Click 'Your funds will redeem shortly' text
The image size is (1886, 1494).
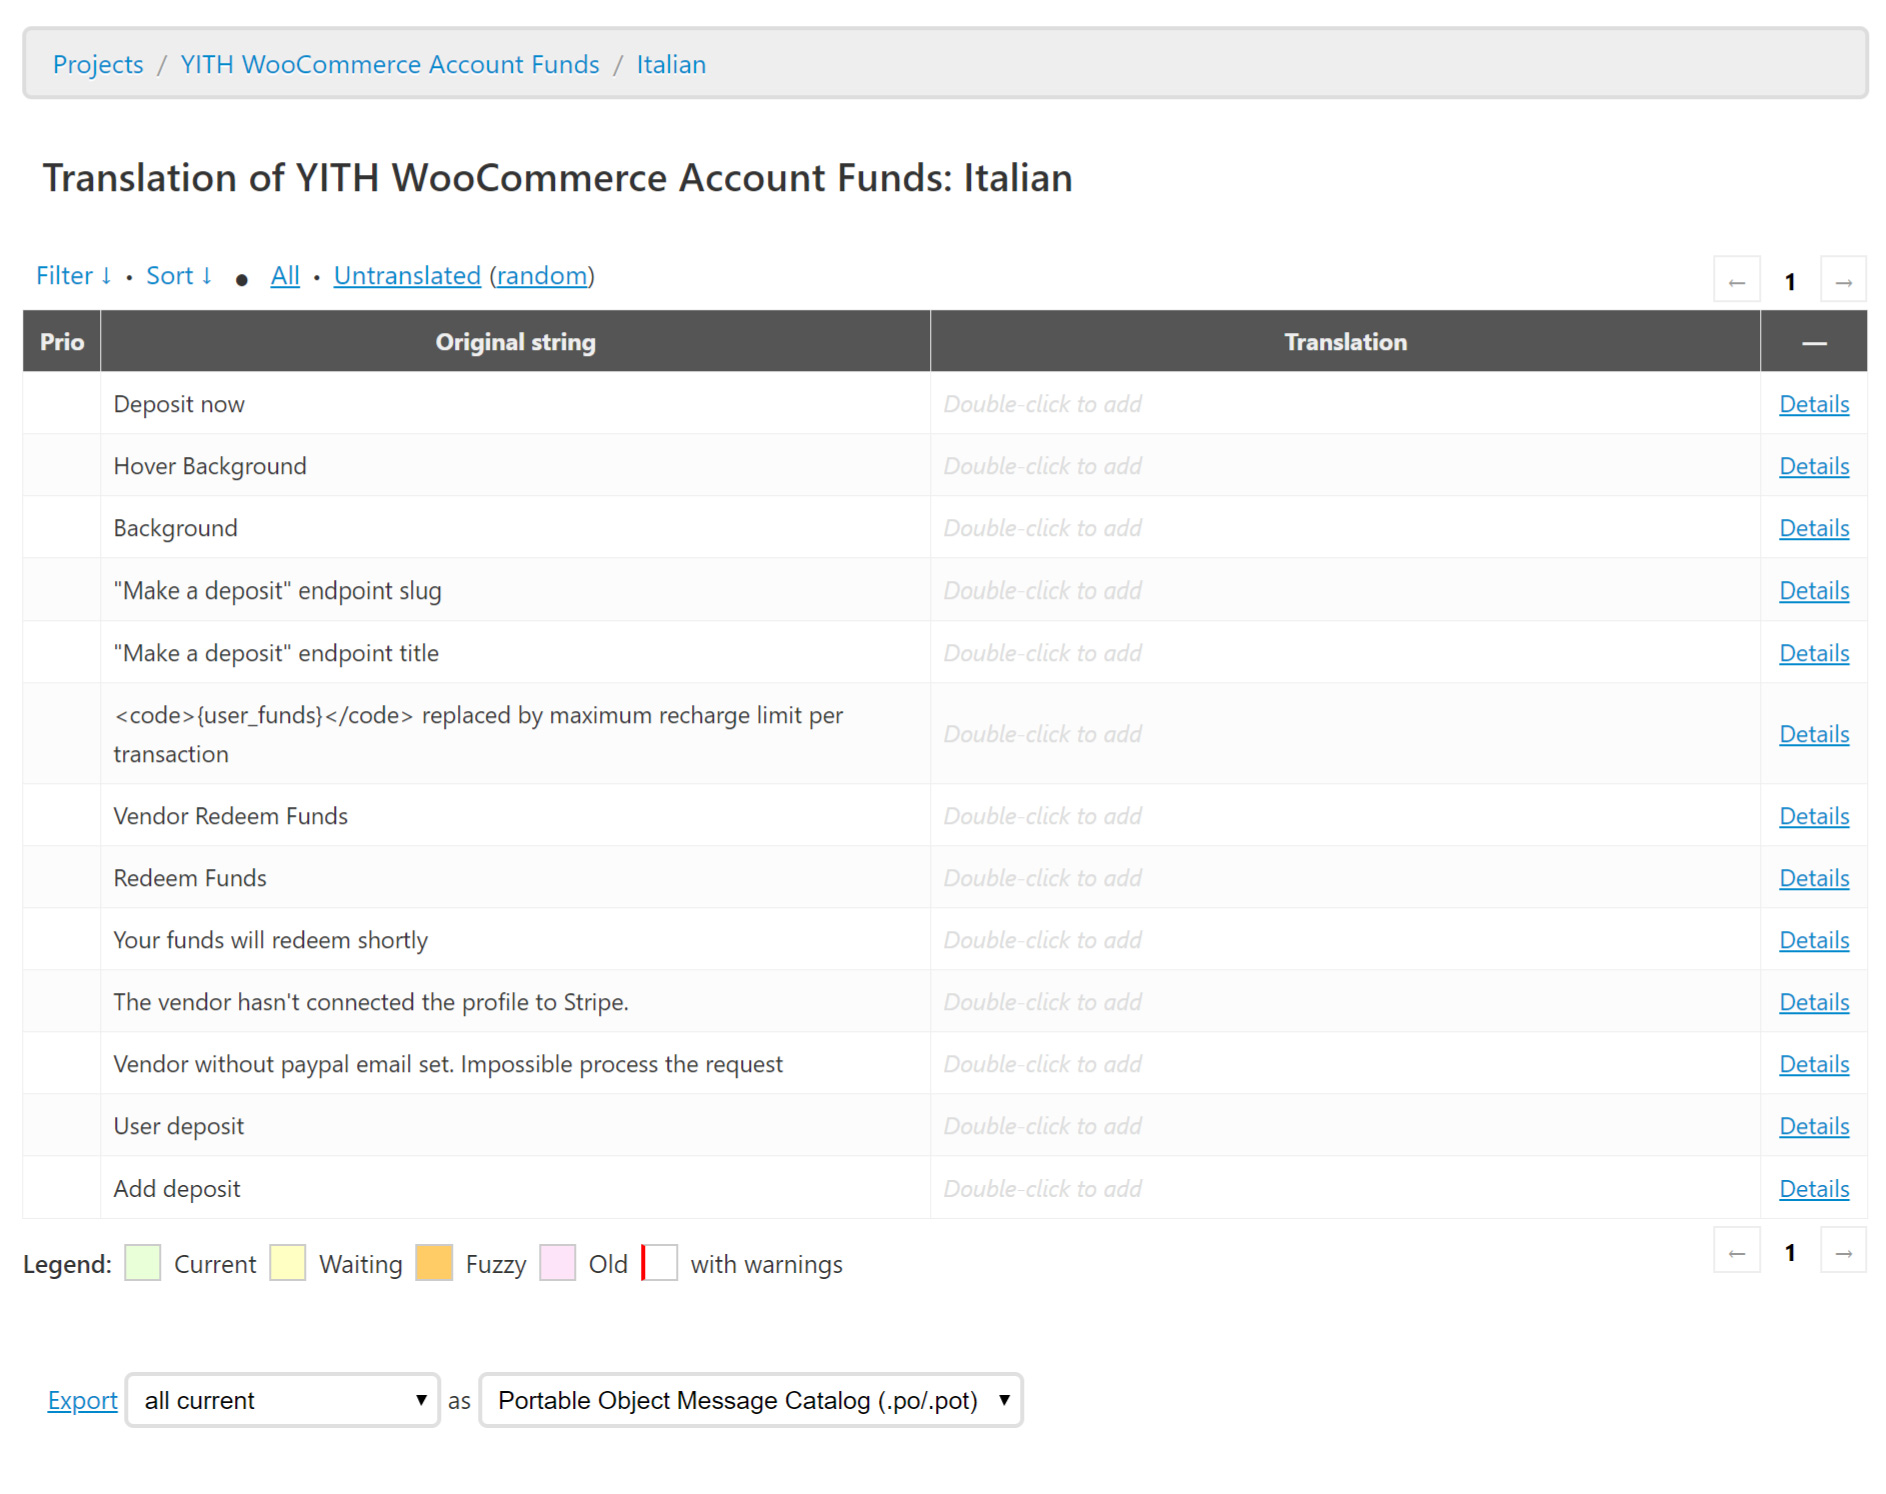270,940
